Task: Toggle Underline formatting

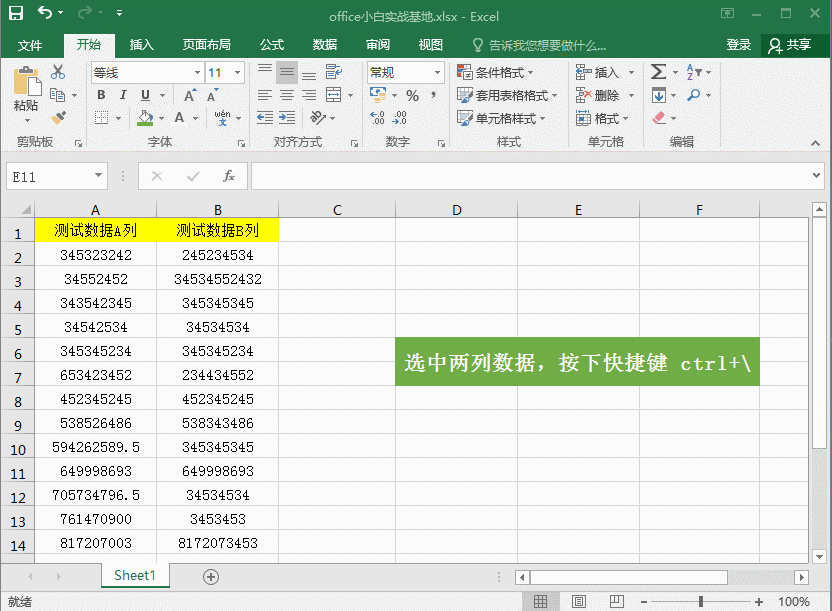Action: (145, 95)
